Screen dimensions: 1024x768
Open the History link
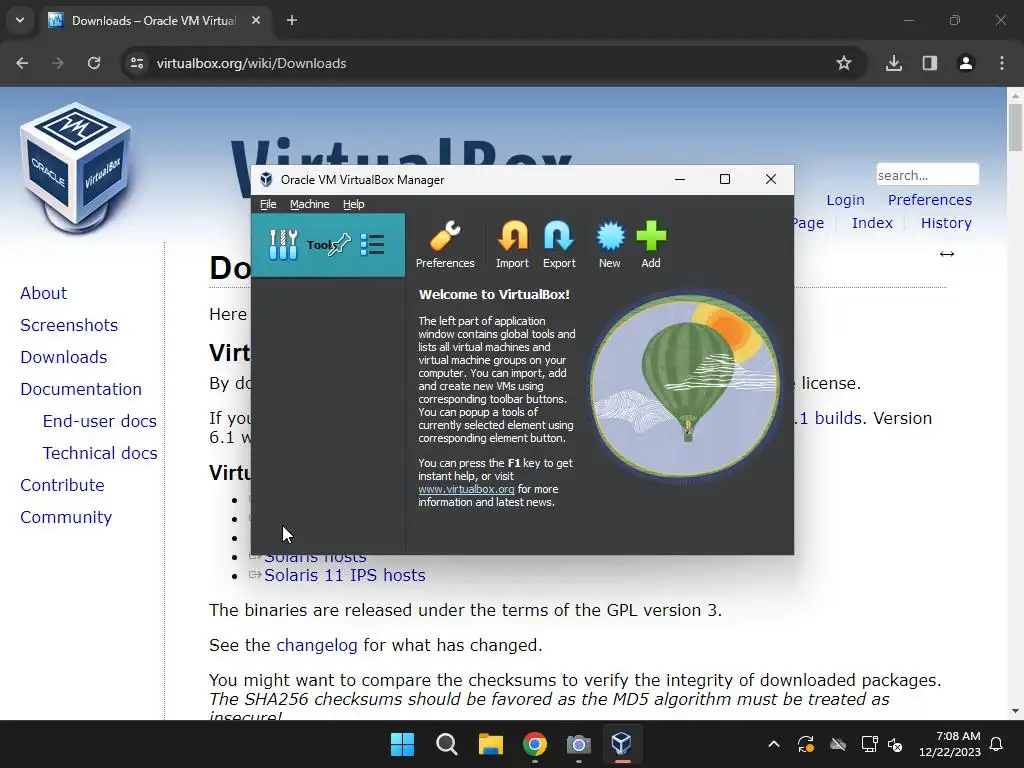coord(946,223)
